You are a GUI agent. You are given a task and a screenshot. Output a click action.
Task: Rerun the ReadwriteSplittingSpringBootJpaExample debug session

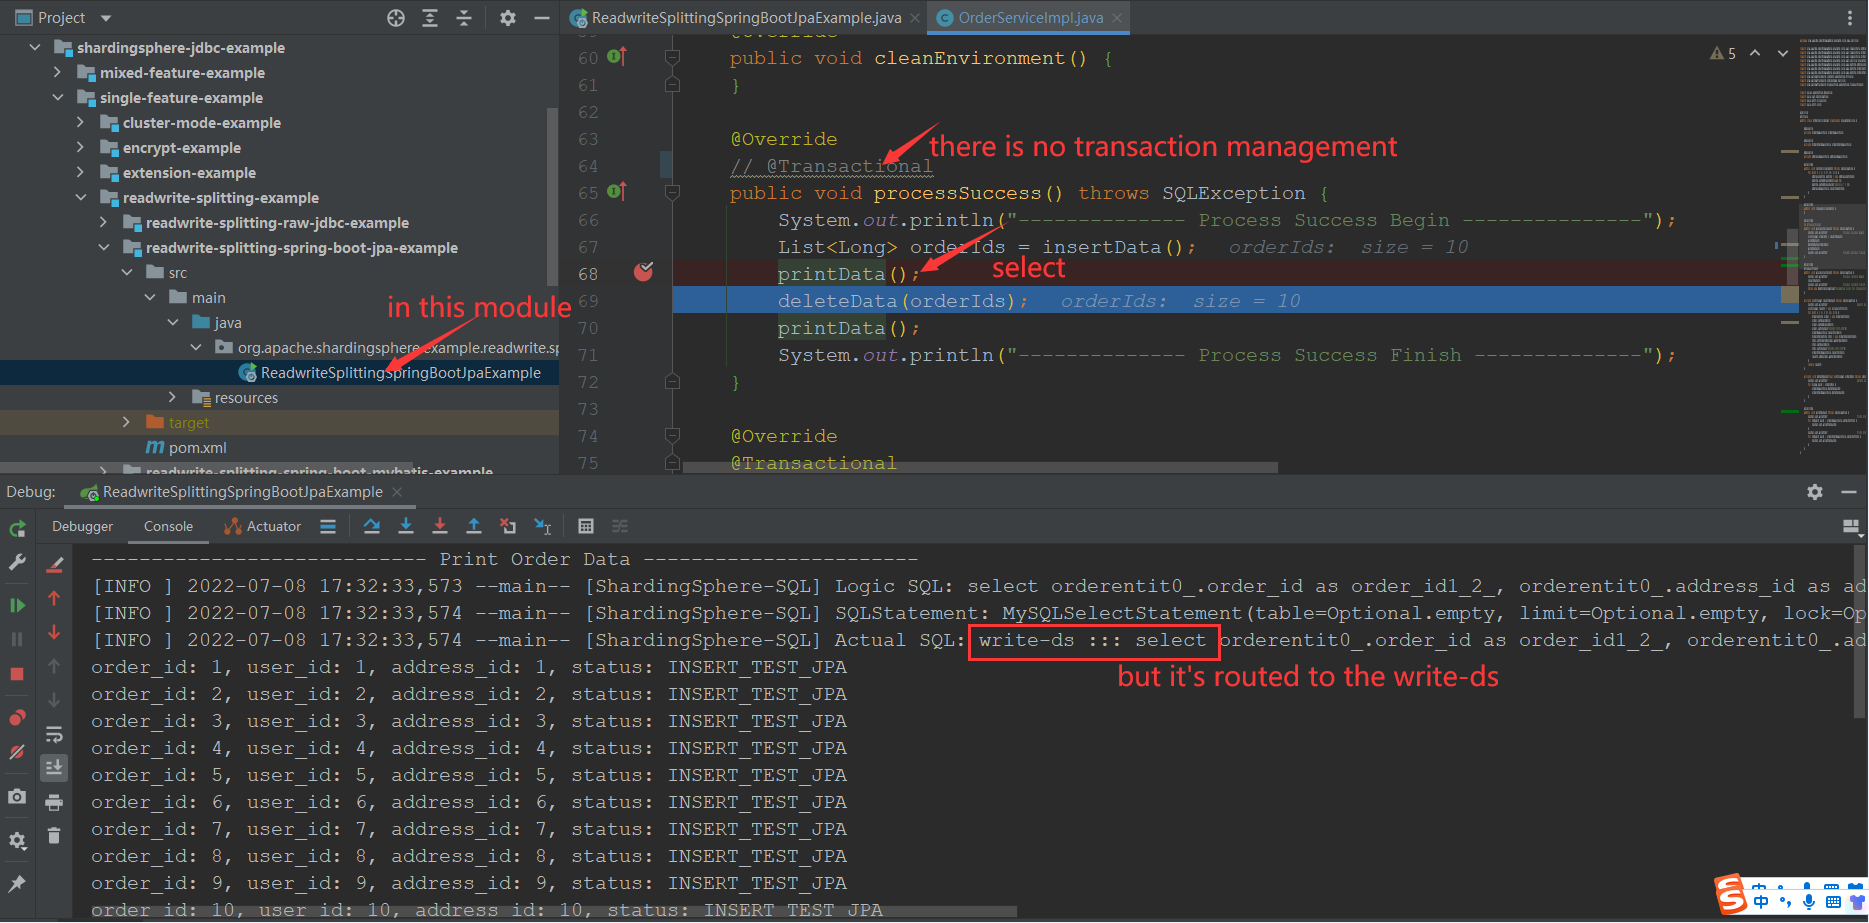17,528
